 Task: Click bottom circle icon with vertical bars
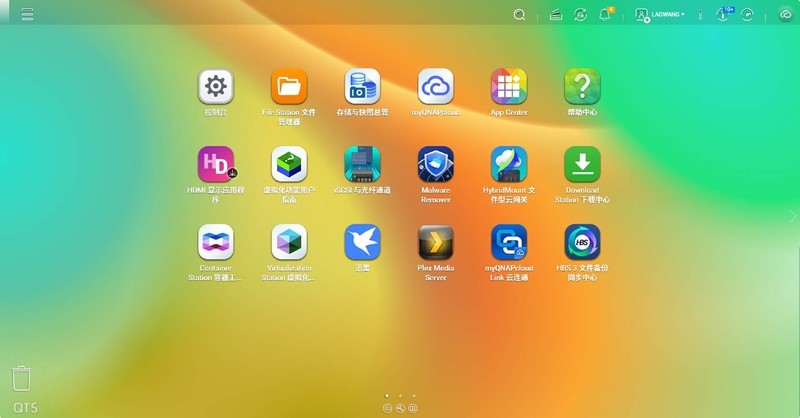(413, 408)
